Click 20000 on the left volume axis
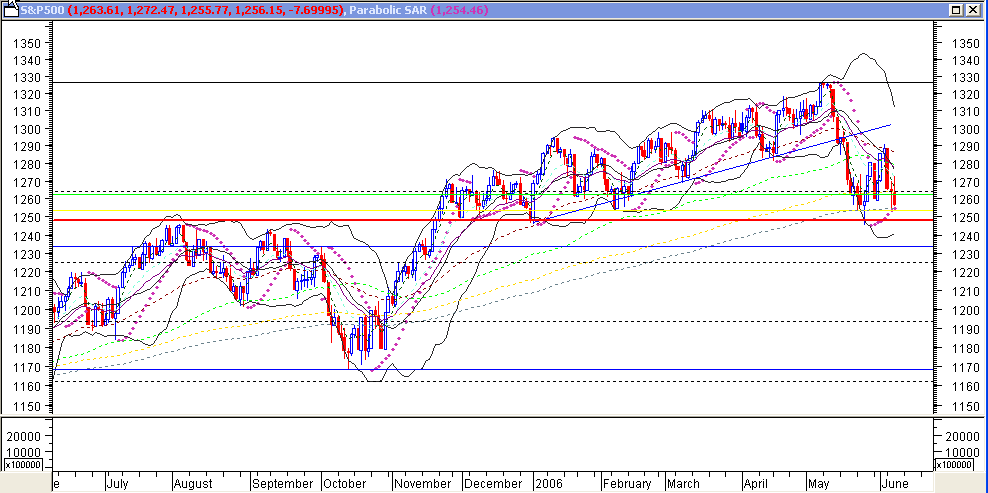 (x=25, y=436)
